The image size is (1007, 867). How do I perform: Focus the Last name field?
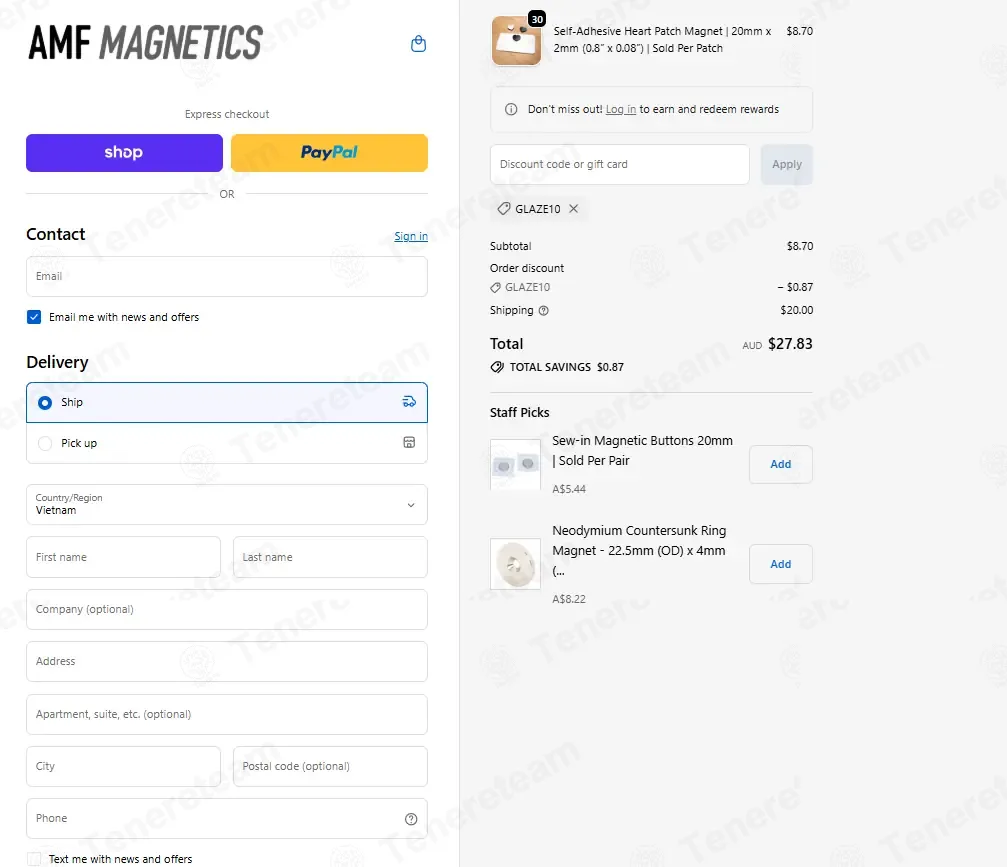point(330,557)
